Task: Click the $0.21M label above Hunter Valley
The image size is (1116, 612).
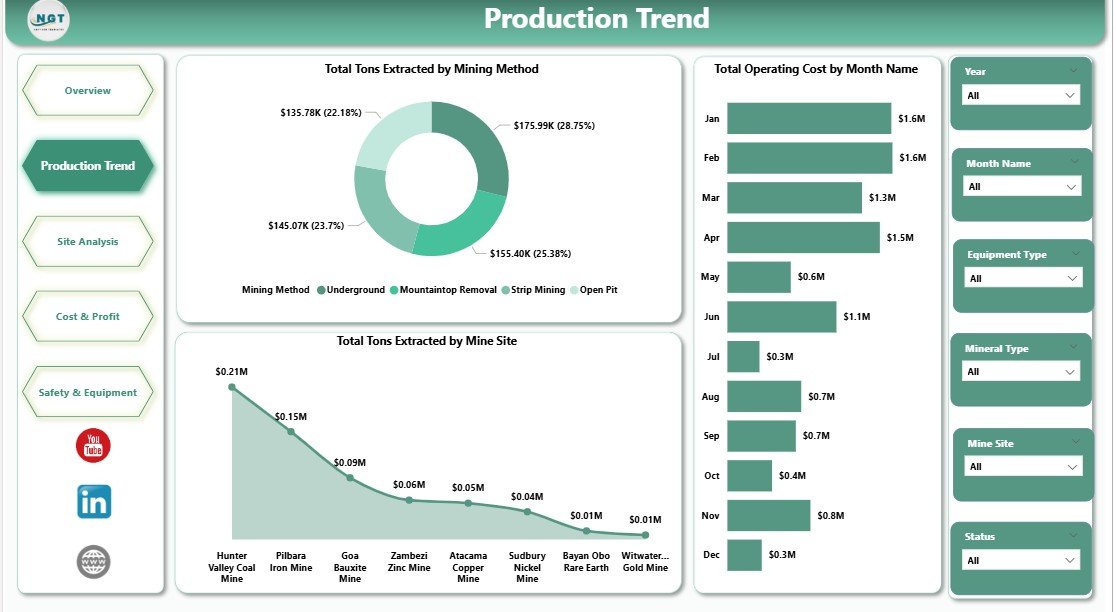Action: [x=232, y=371]
